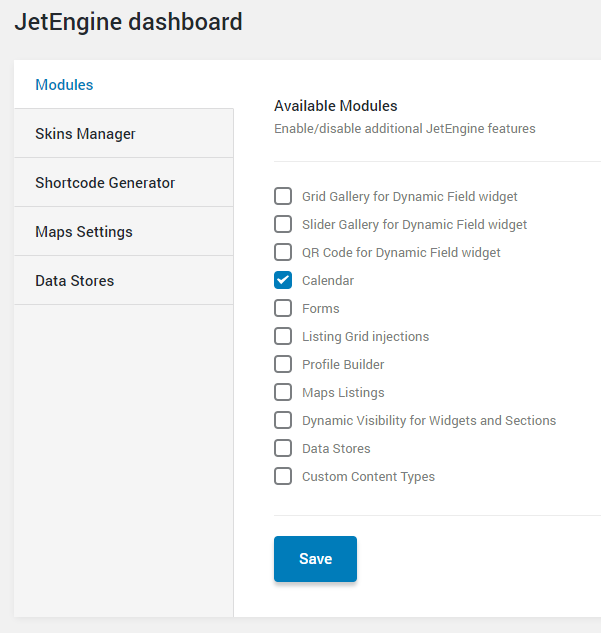601x633 pixels.
Task: Click 'Enable/disable additional JetEngine features' text
Action: [x=405, y=129]
